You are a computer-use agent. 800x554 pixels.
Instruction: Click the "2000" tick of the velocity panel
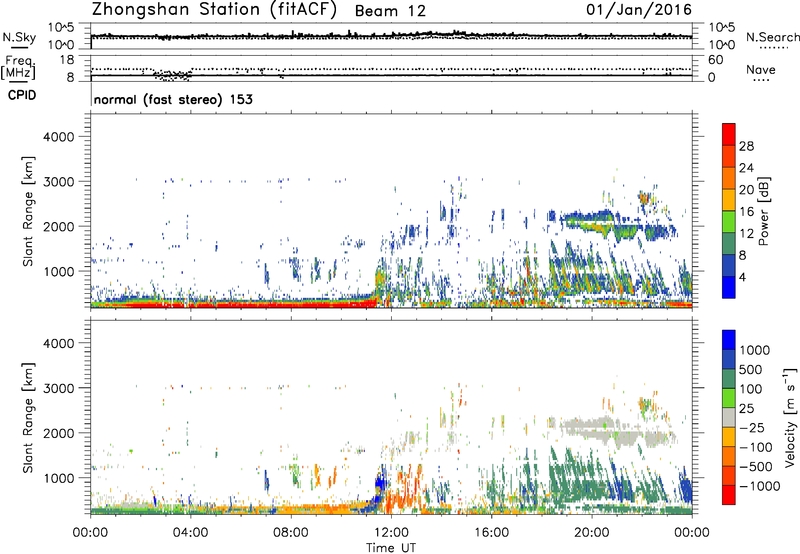59,433
